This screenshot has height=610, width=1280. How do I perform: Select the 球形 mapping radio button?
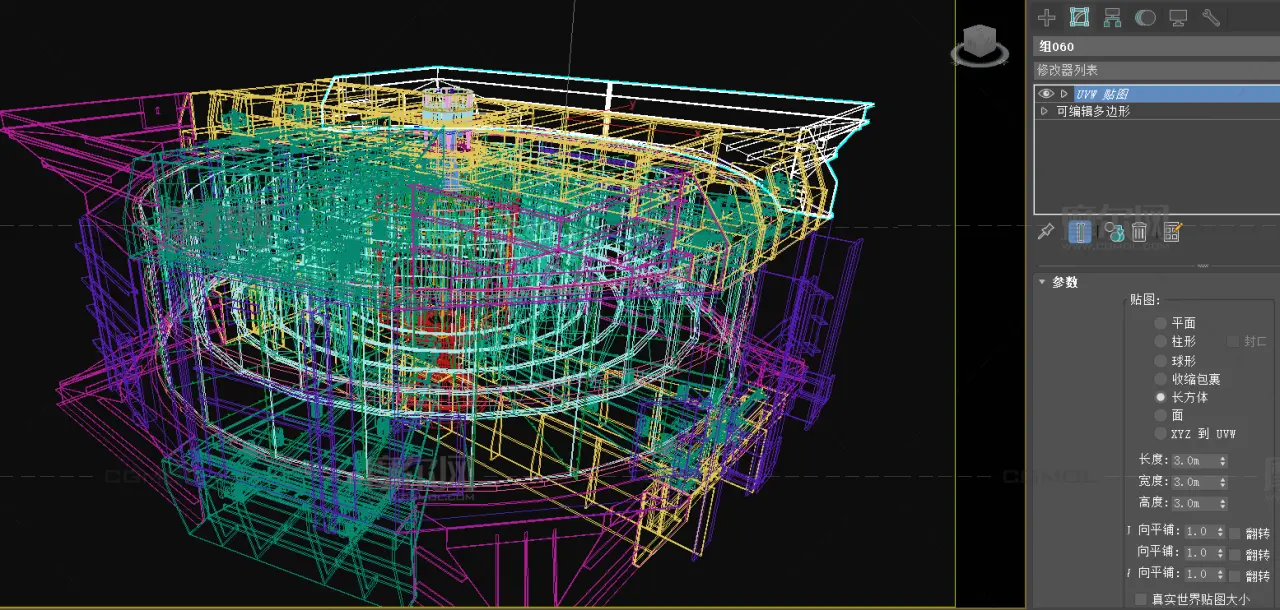1160,361
